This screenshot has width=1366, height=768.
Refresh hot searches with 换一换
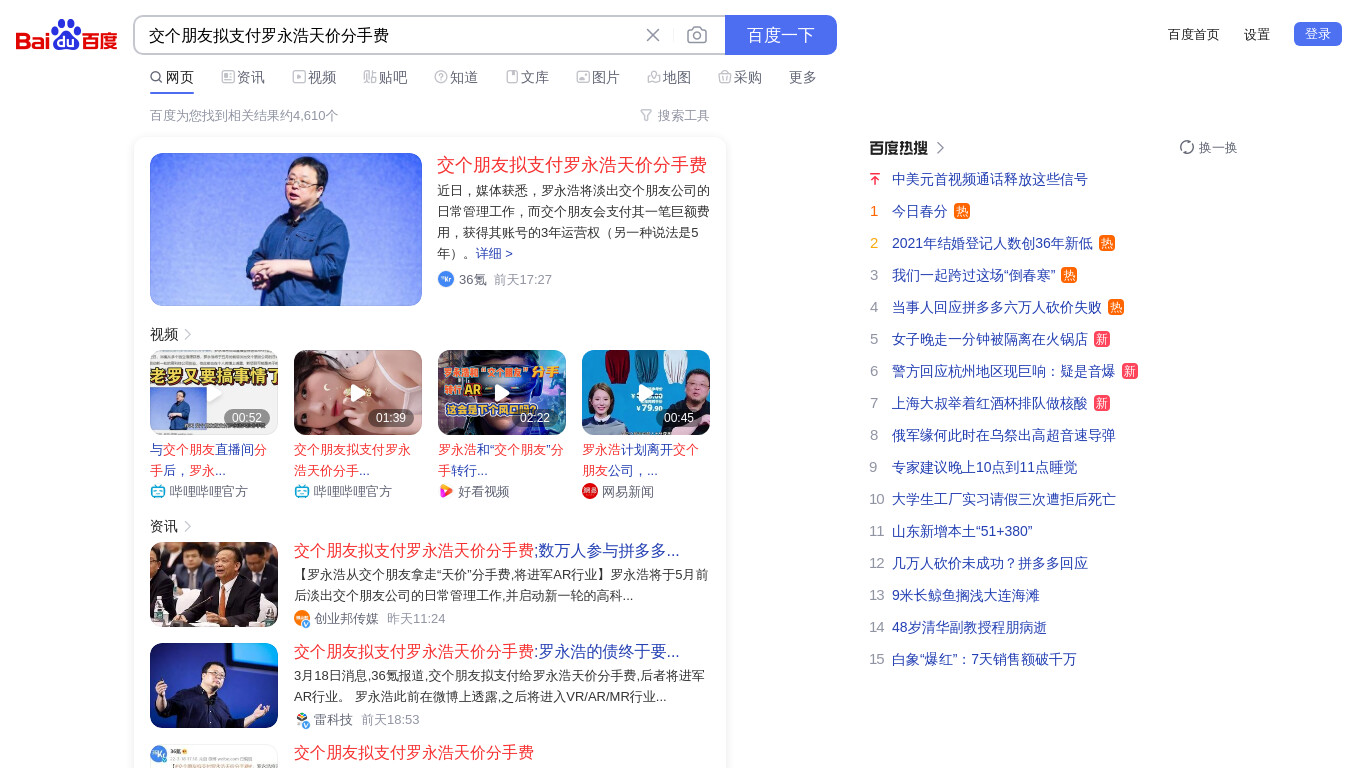pyautogui.click(x=1208, y=147)
